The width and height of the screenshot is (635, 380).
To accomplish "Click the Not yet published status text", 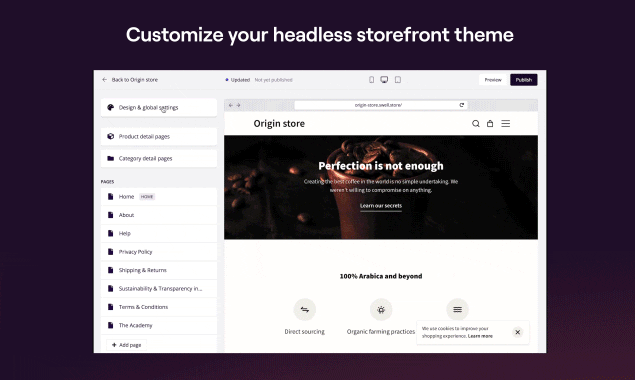I will [273, 80].
